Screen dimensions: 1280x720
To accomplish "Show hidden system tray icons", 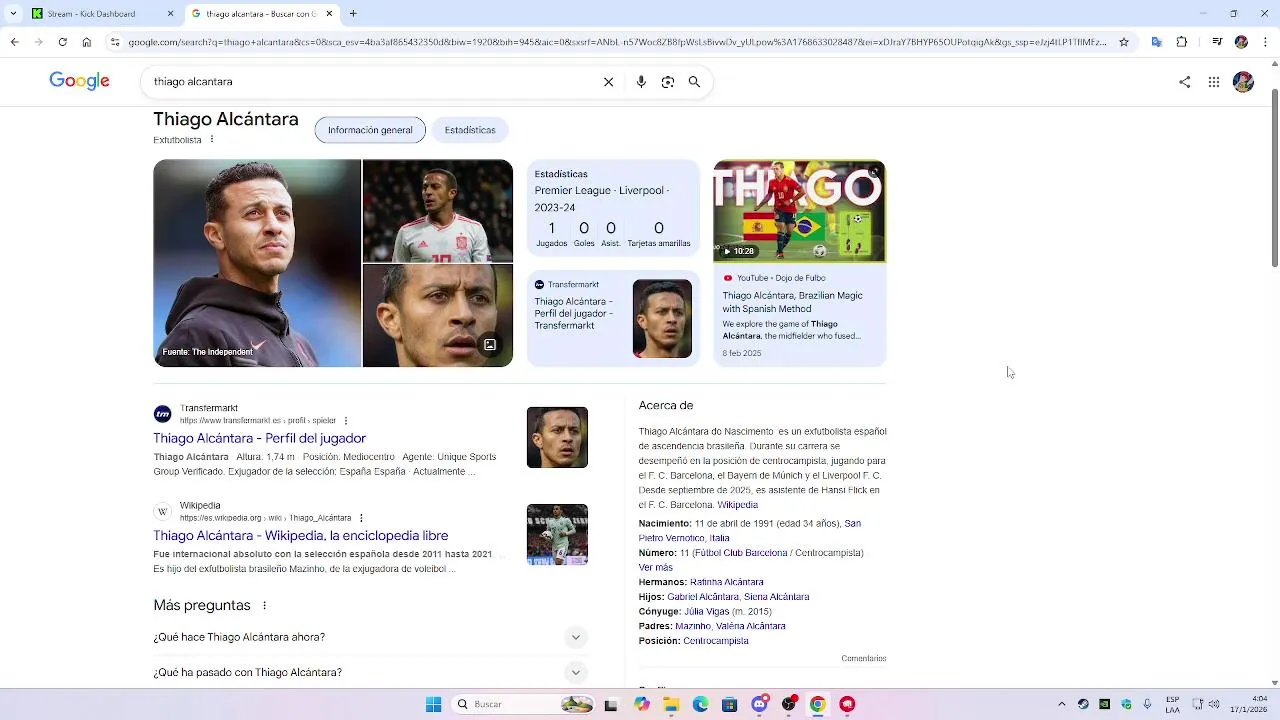I will tap(1062, 704).
